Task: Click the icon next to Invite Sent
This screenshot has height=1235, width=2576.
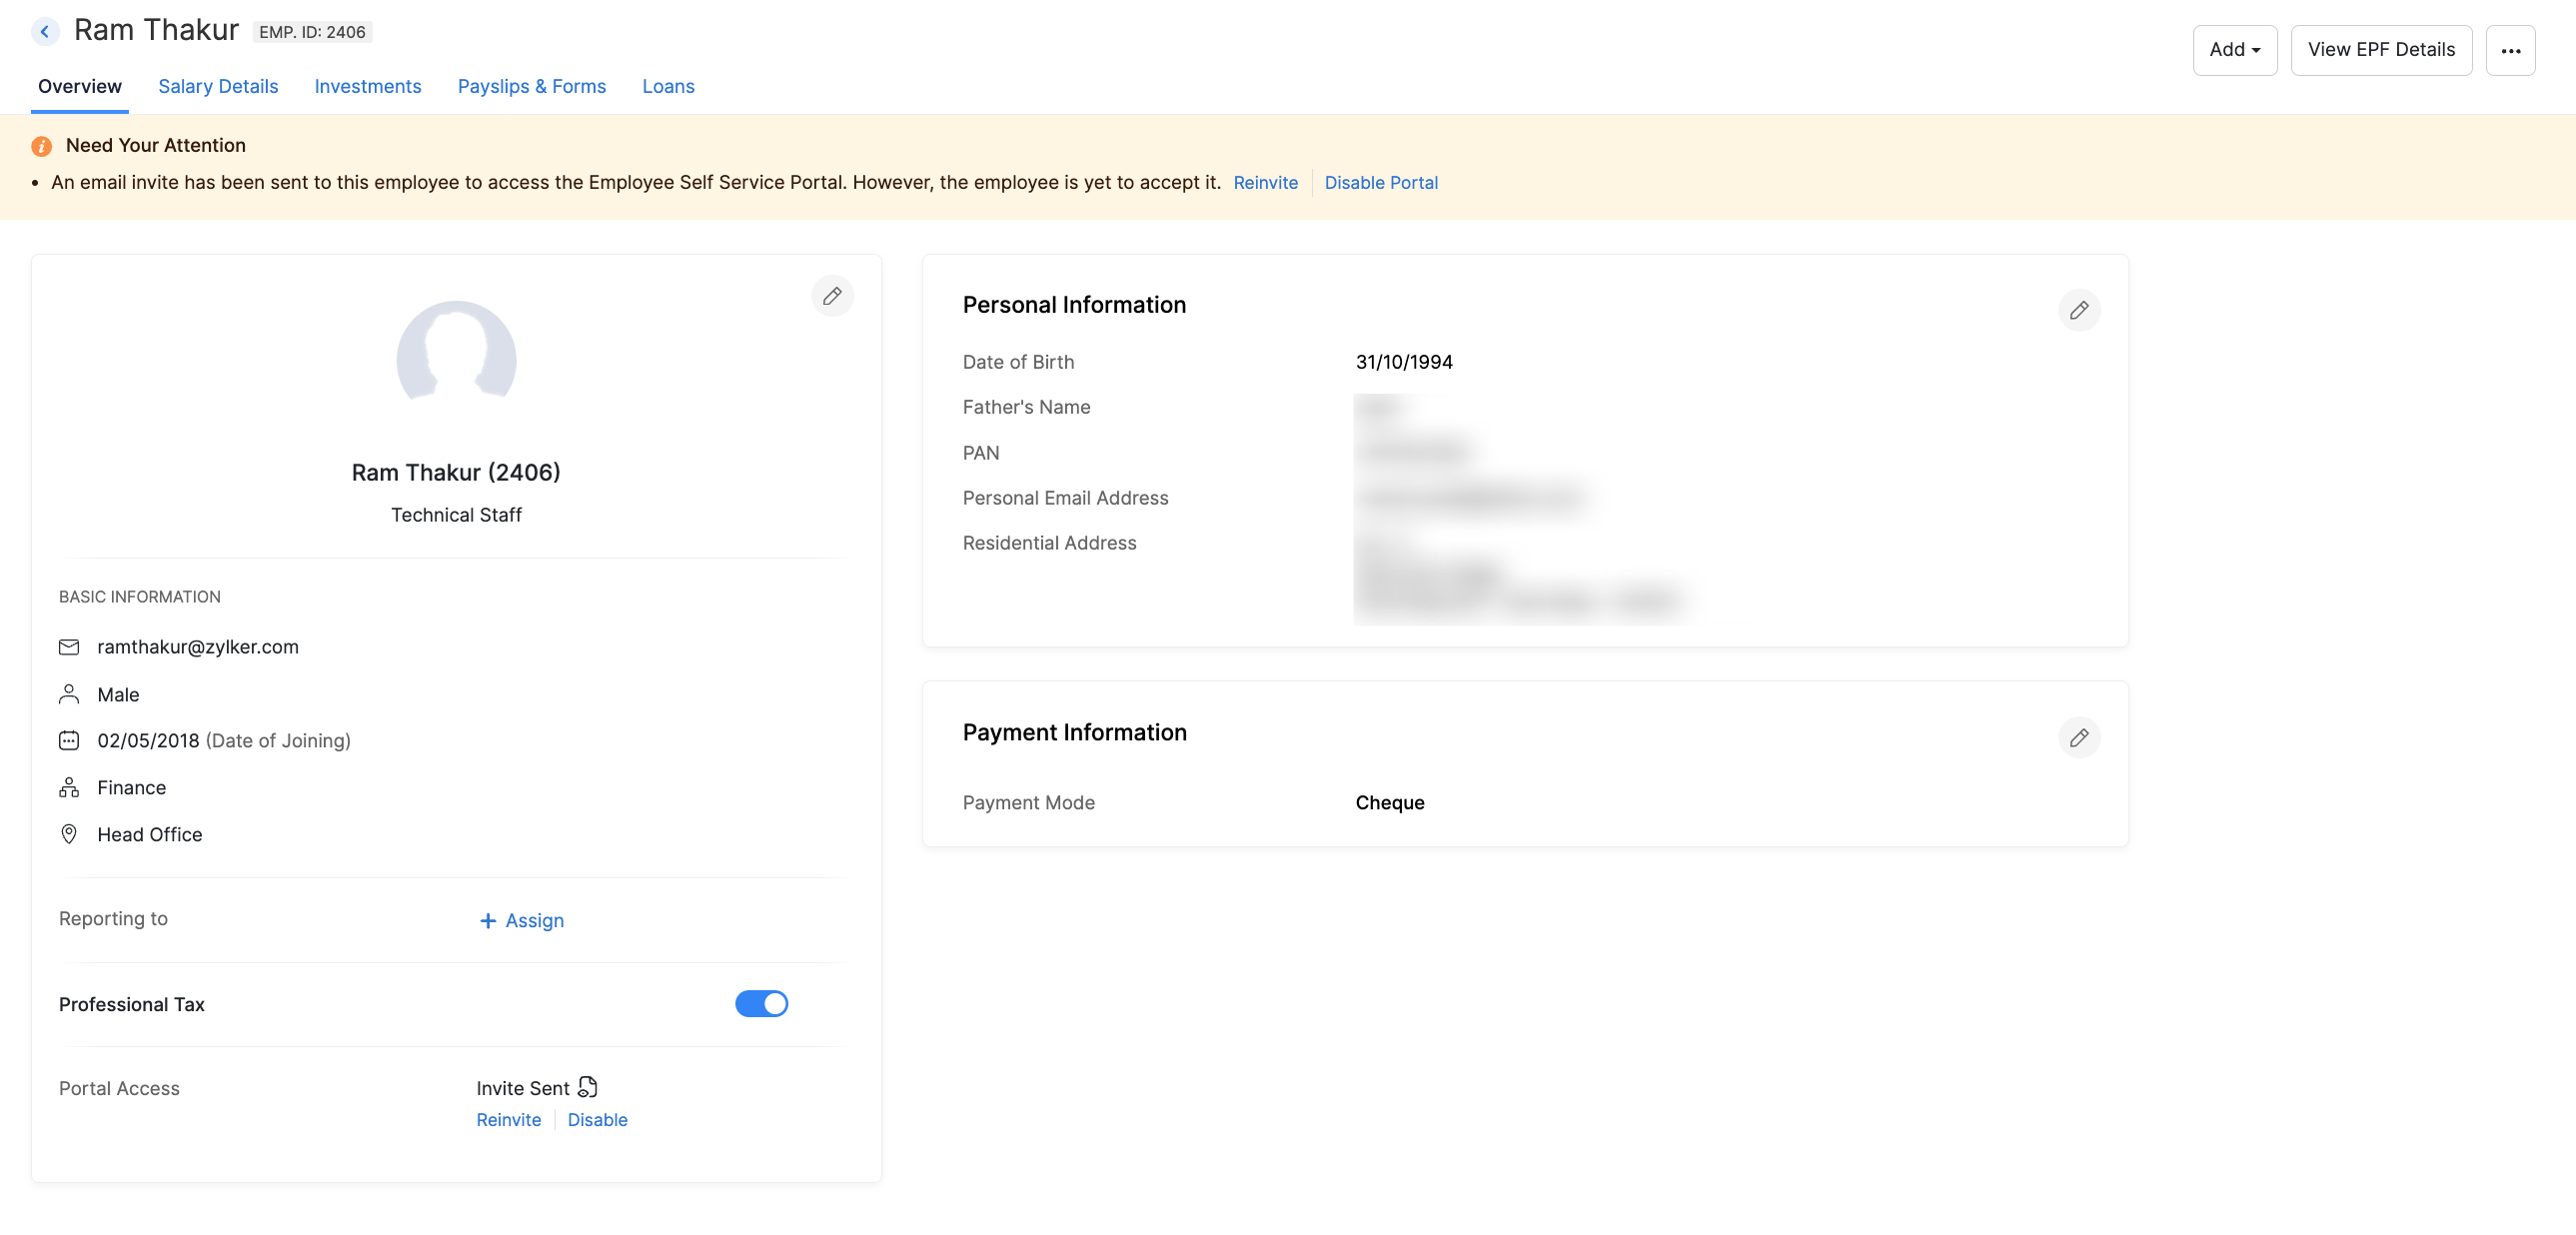Action: click(x=588, y=1087)
